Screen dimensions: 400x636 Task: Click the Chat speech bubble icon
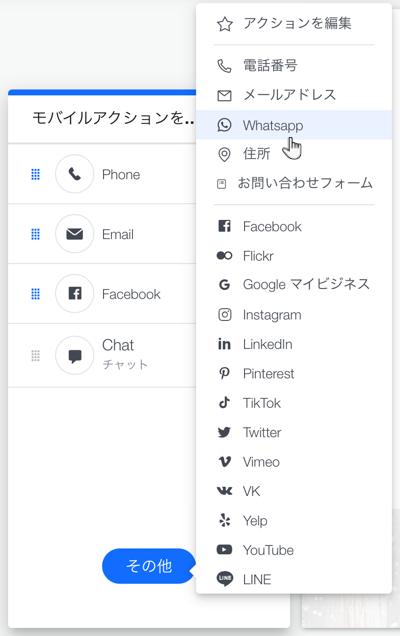tap(75, 355)
